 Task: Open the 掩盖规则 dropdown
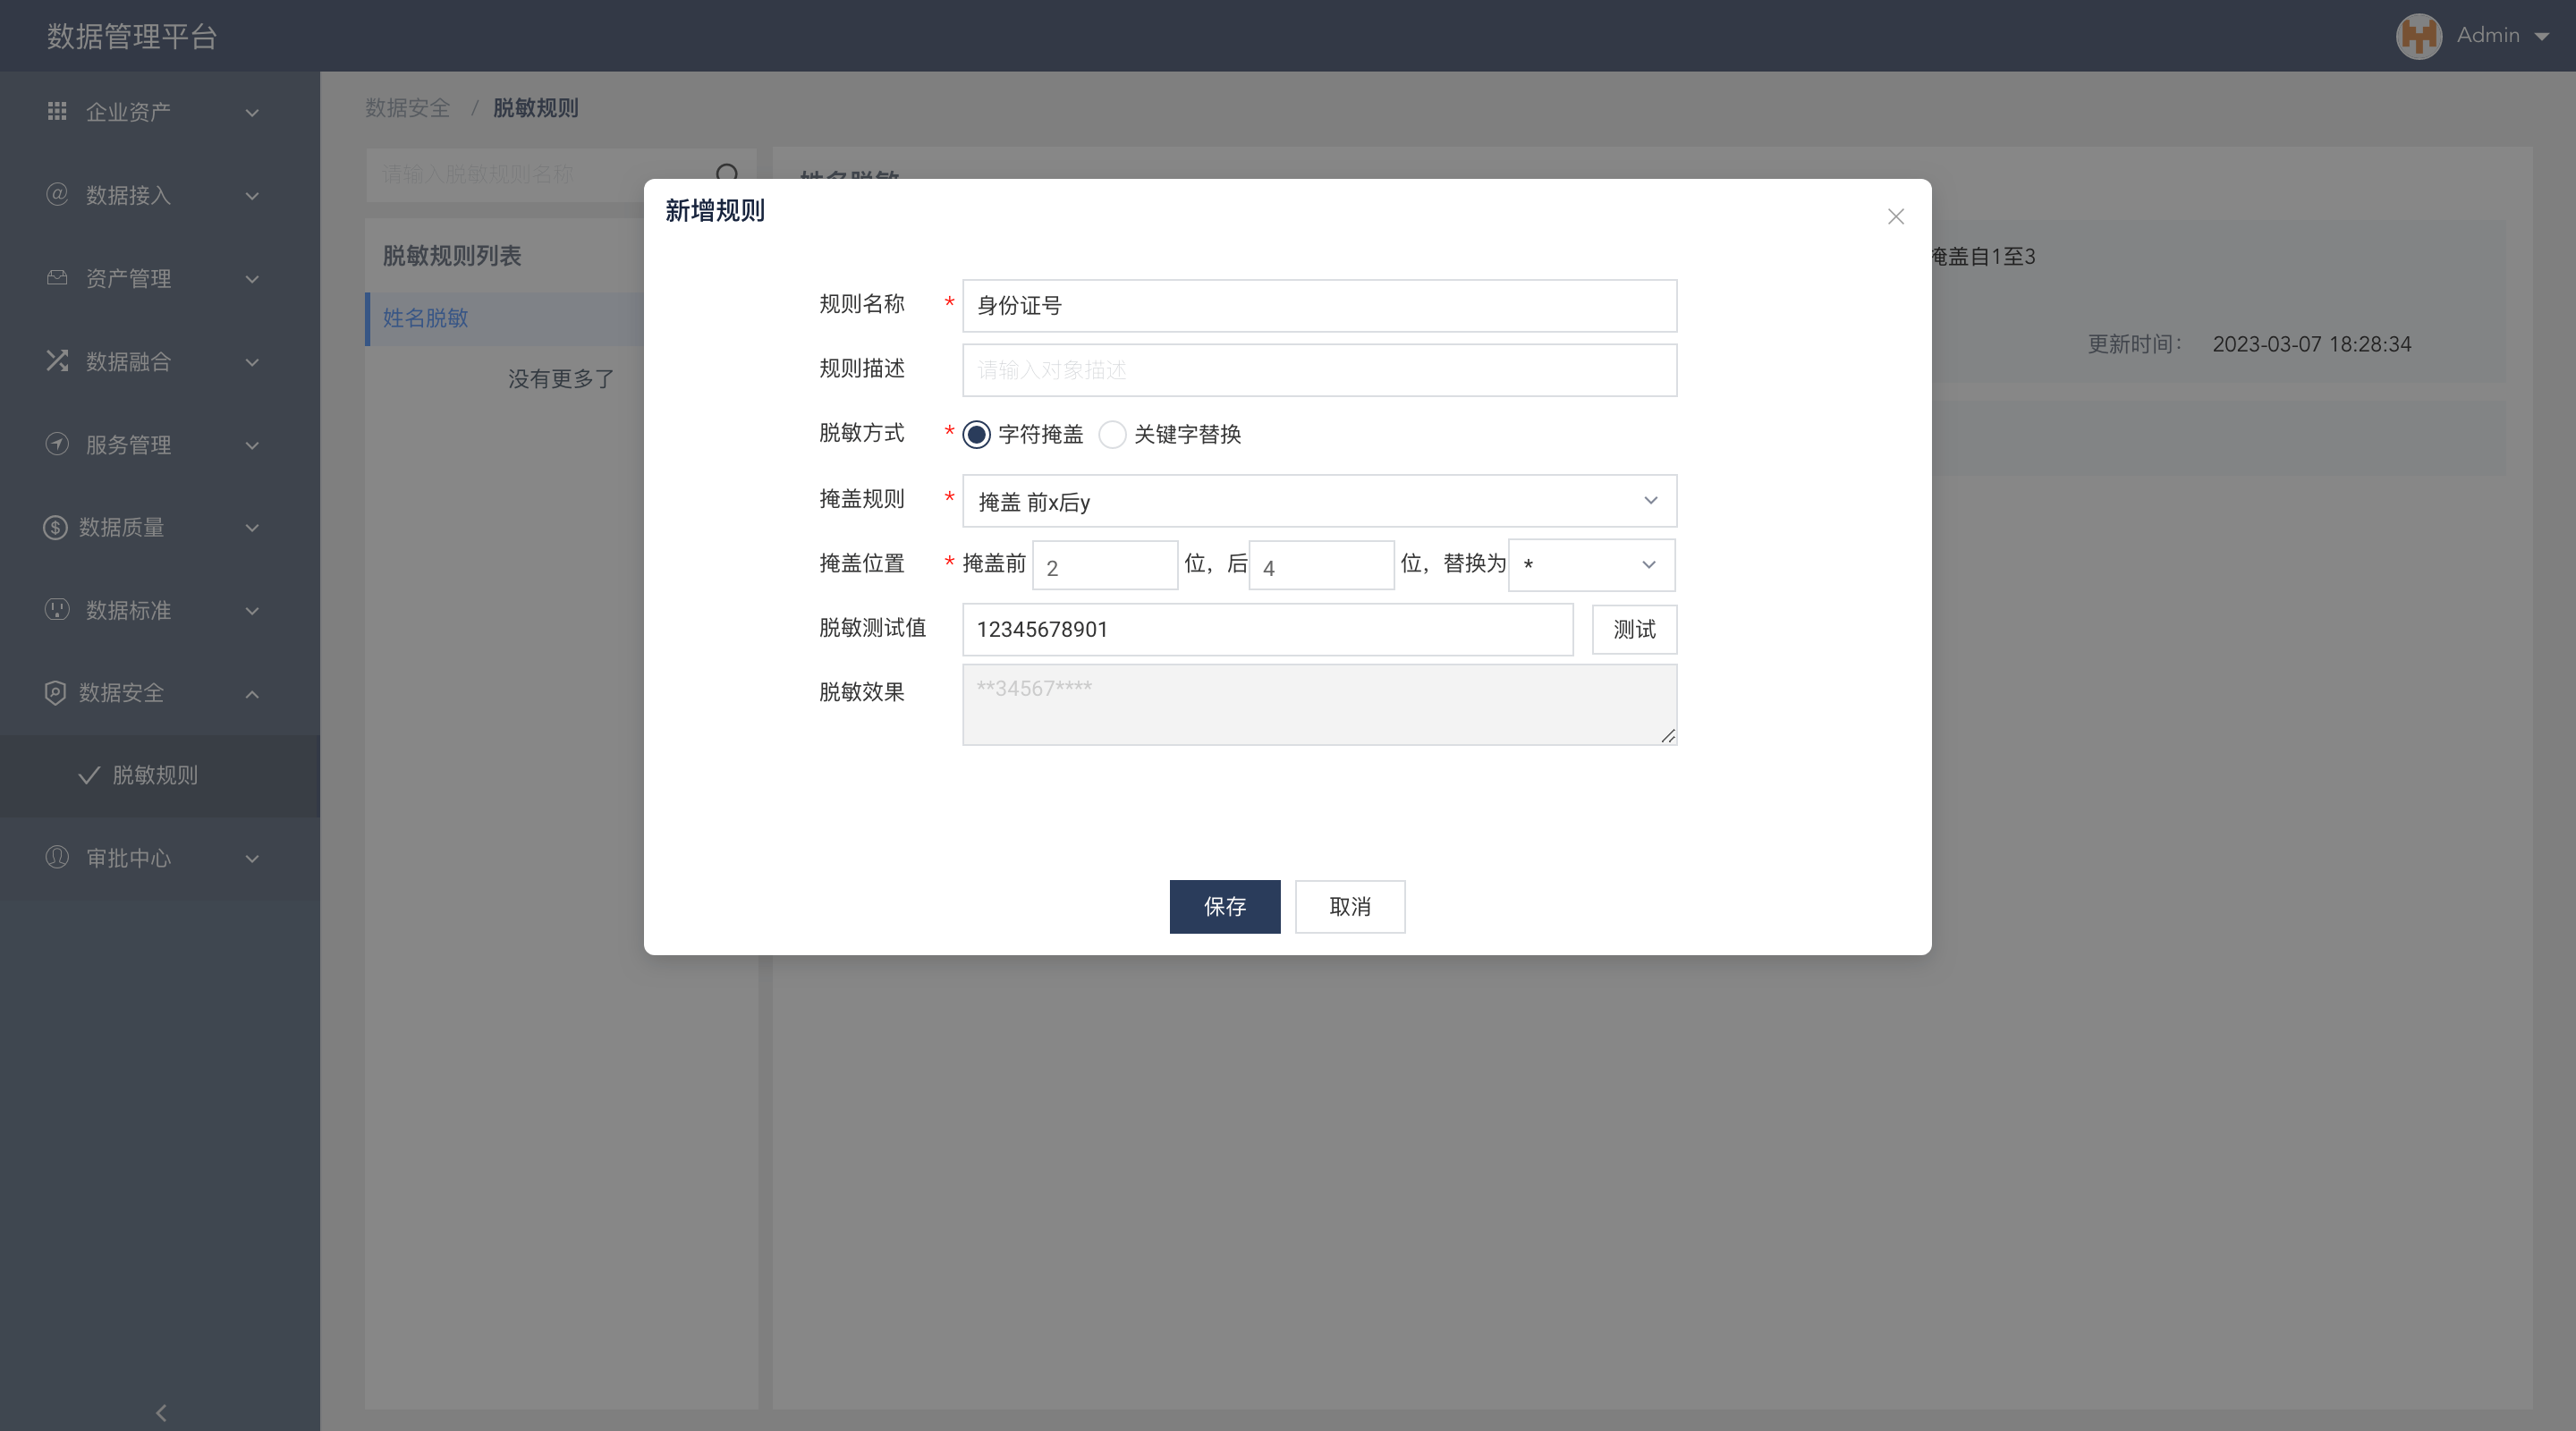click(x=1318, y=501)
